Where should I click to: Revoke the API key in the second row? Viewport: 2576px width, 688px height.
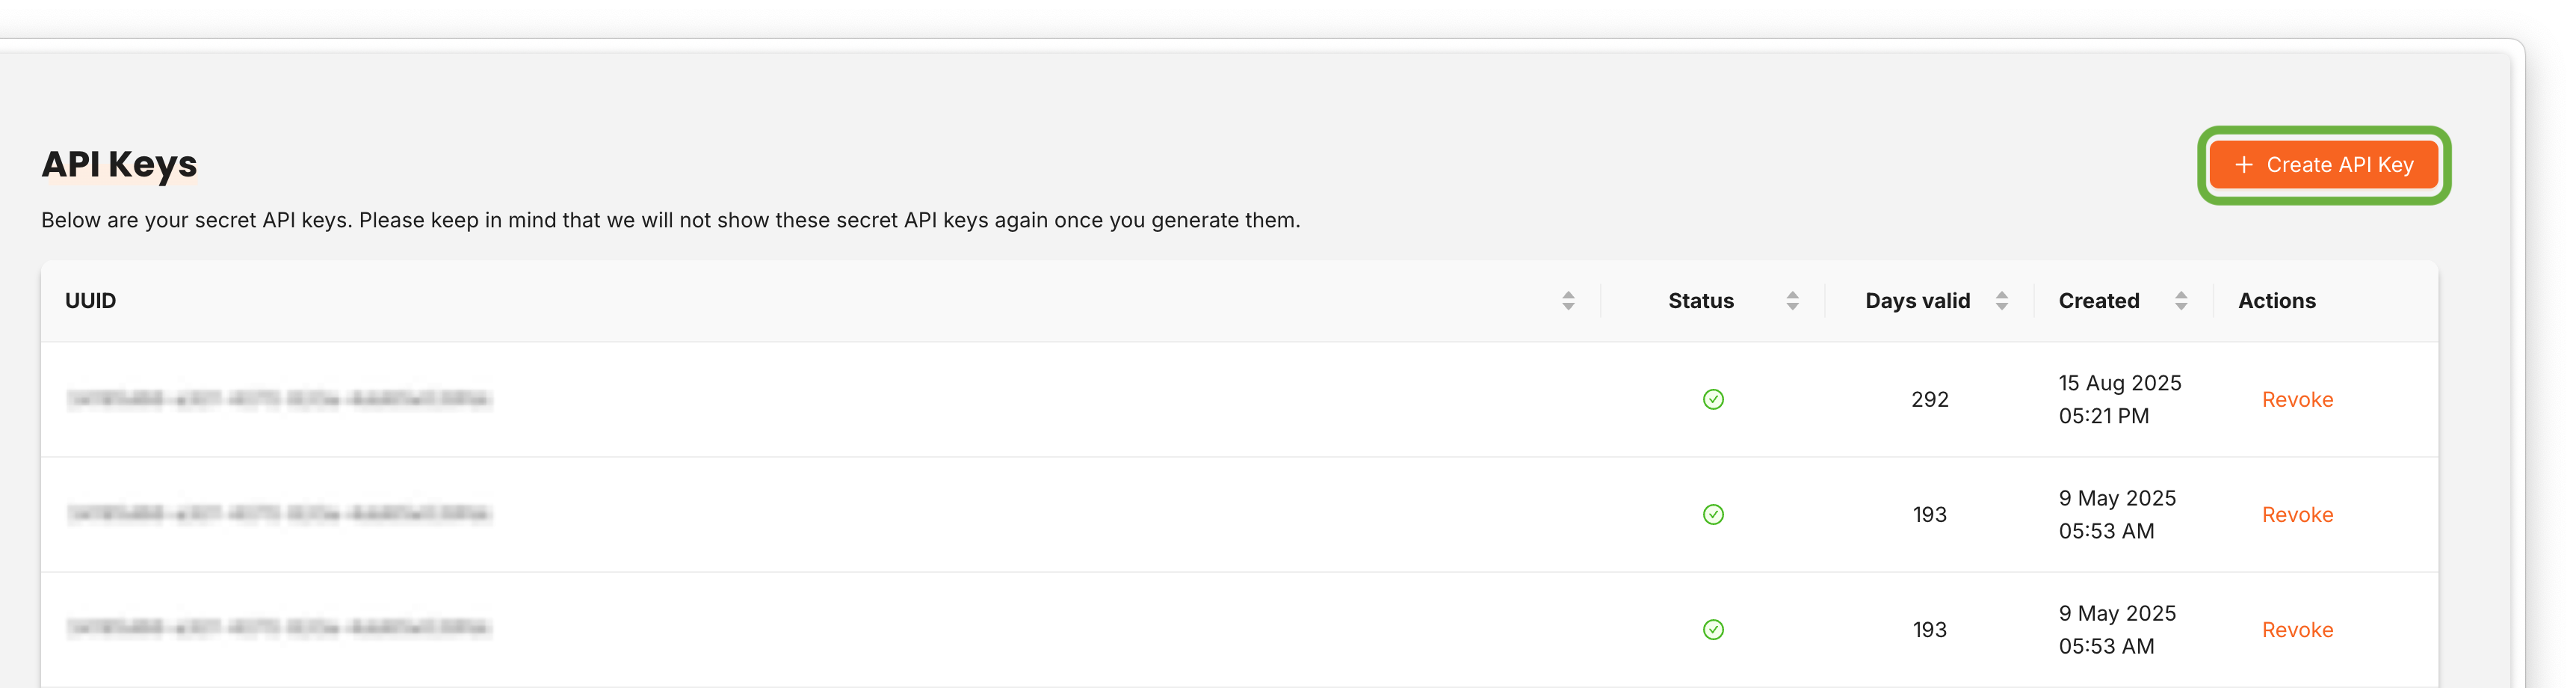click(2297, 515)
